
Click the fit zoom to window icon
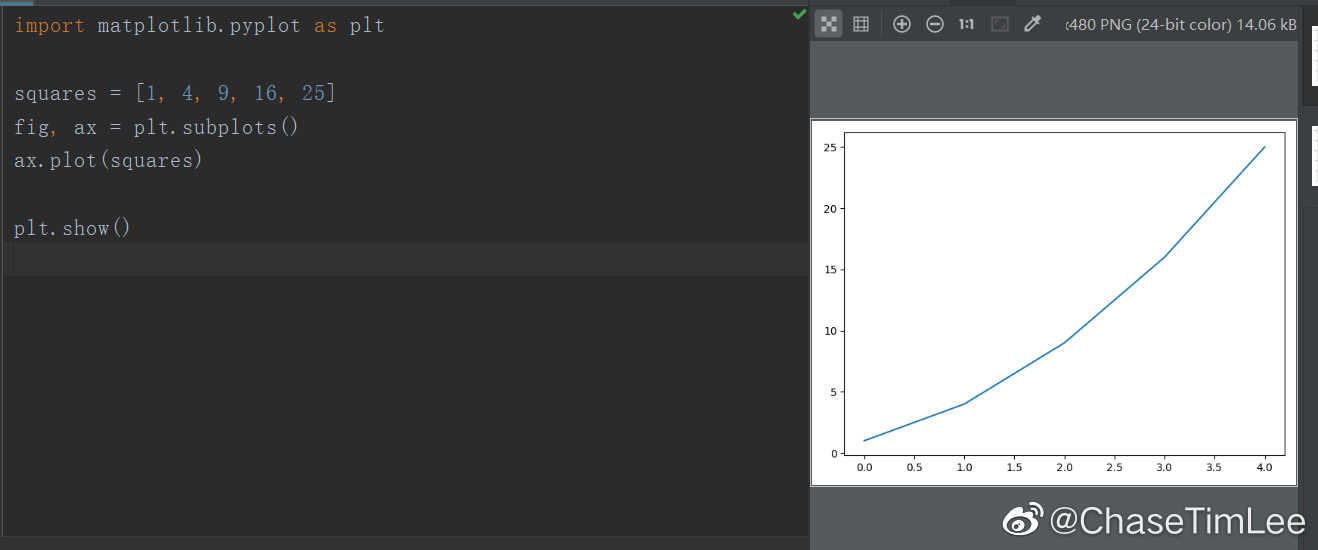[1000, 24]
